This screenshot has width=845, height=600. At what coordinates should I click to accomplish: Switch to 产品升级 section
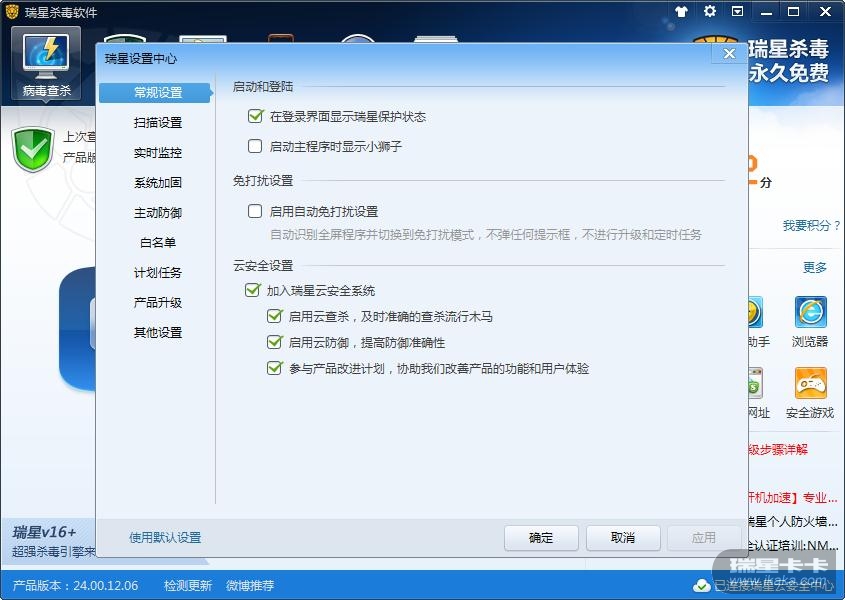[158, 302]
